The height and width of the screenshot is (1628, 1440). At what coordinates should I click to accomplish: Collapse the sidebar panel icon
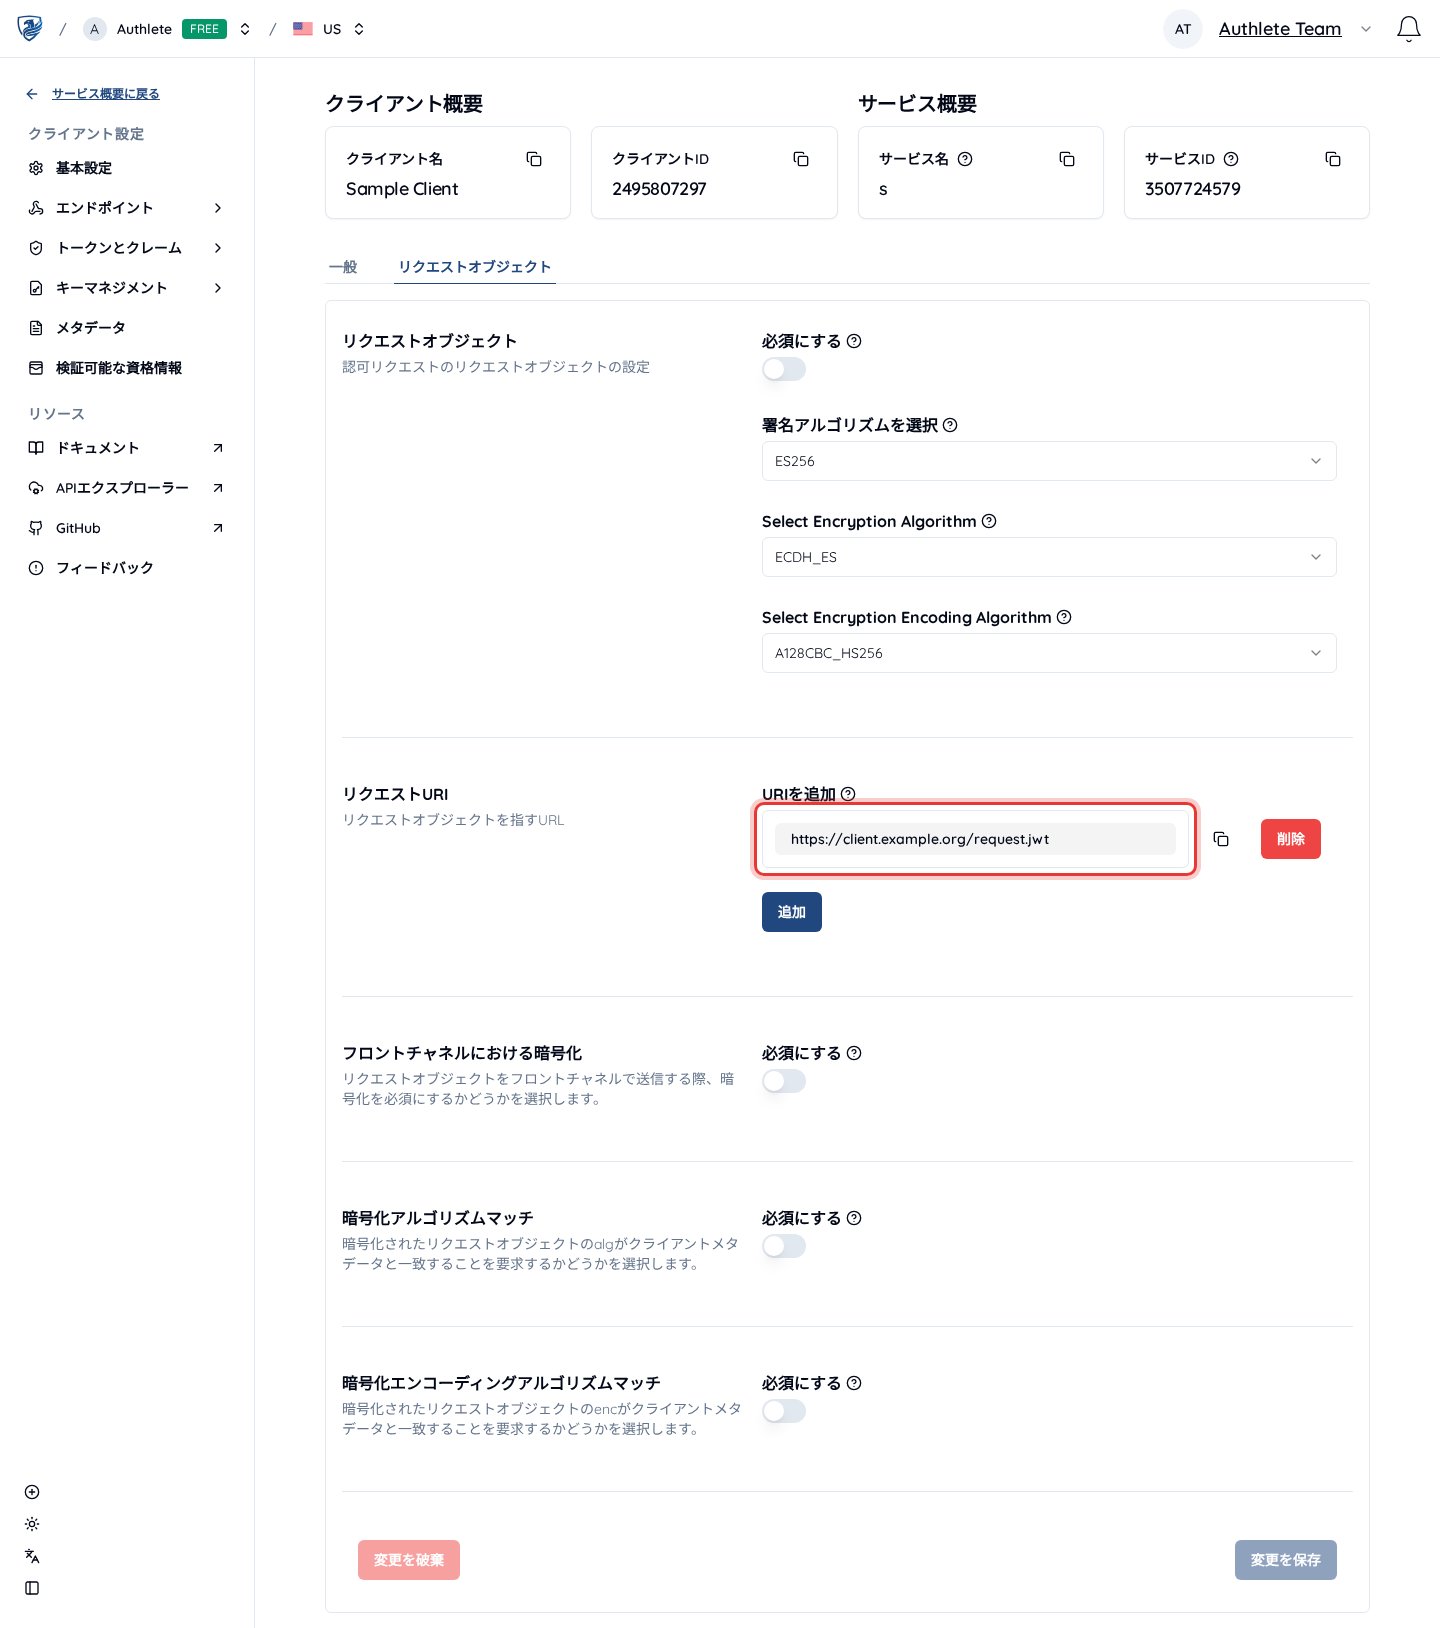click(32, 1588)
